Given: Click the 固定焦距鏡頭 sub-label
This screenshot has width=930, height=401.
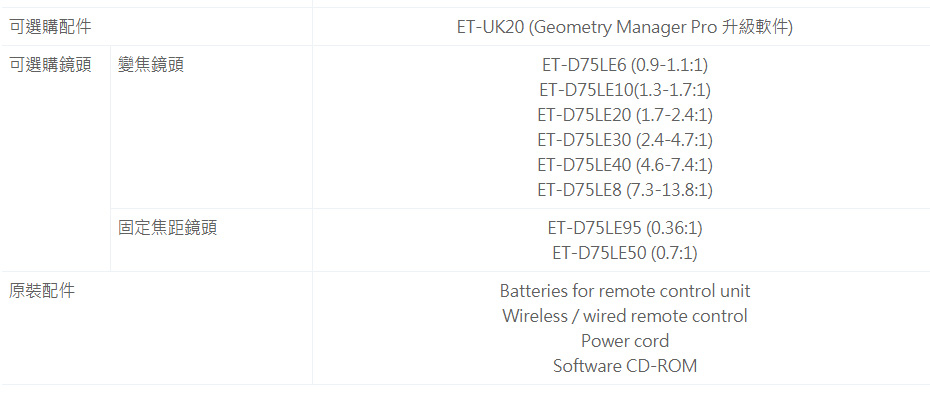Looking at the screenshot, I should pyautogui.click(x=168, y=228).
